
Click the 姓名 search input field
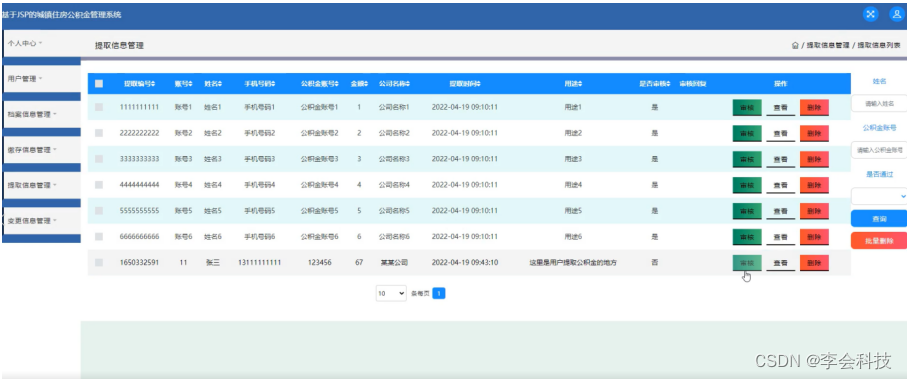879,103
